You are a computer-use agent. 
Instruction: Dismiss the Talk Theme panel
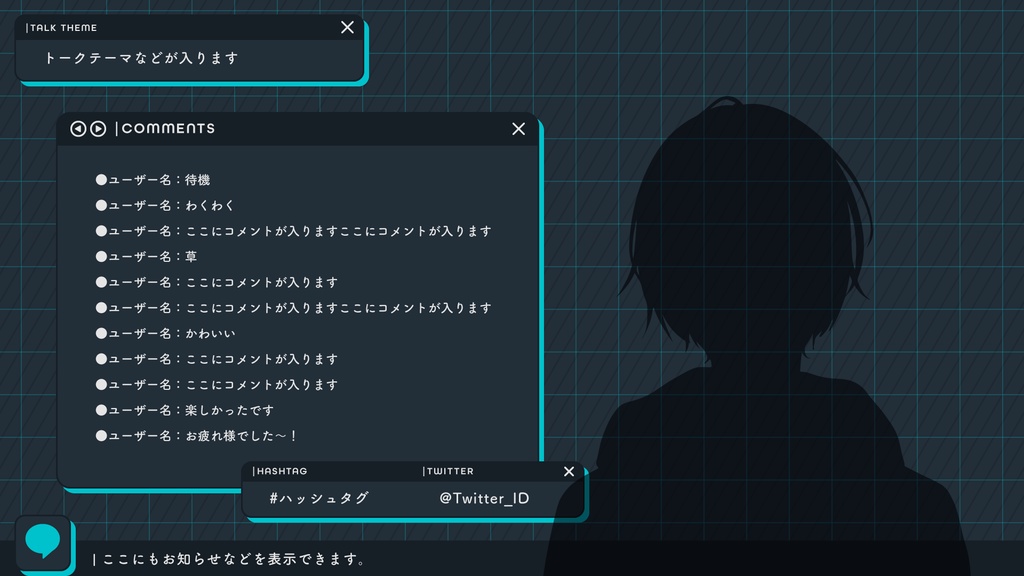tap(347, 27)
